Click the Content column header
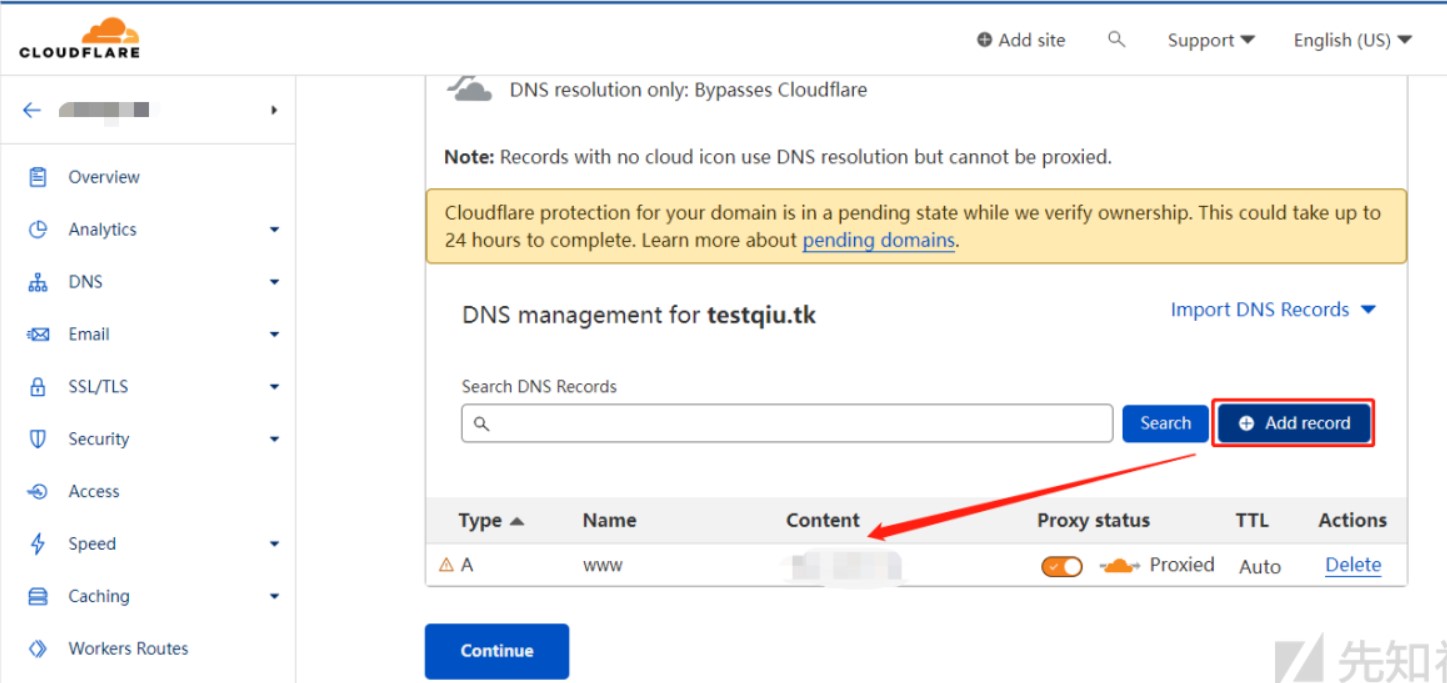This screenshot has width=1447, height=683. (x=823, y=520)
